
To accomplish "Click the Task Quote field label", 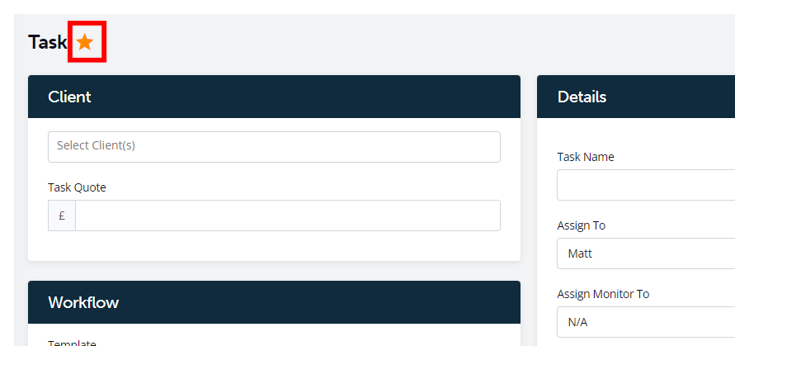I will (77, 188).
